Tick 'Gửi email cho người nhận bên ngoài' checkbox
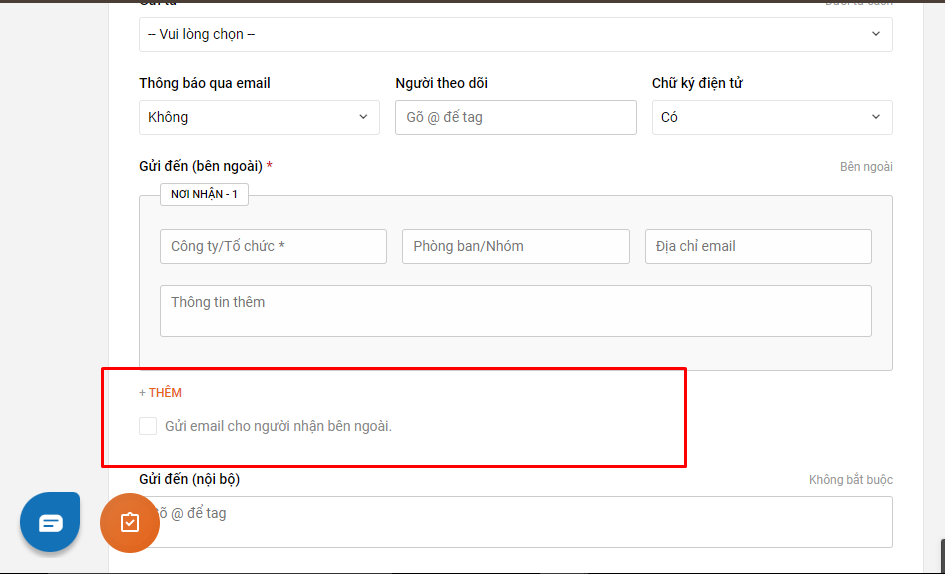Image resolution: width=945 pixels, height=574 pixels. click(x=148, y=426)
